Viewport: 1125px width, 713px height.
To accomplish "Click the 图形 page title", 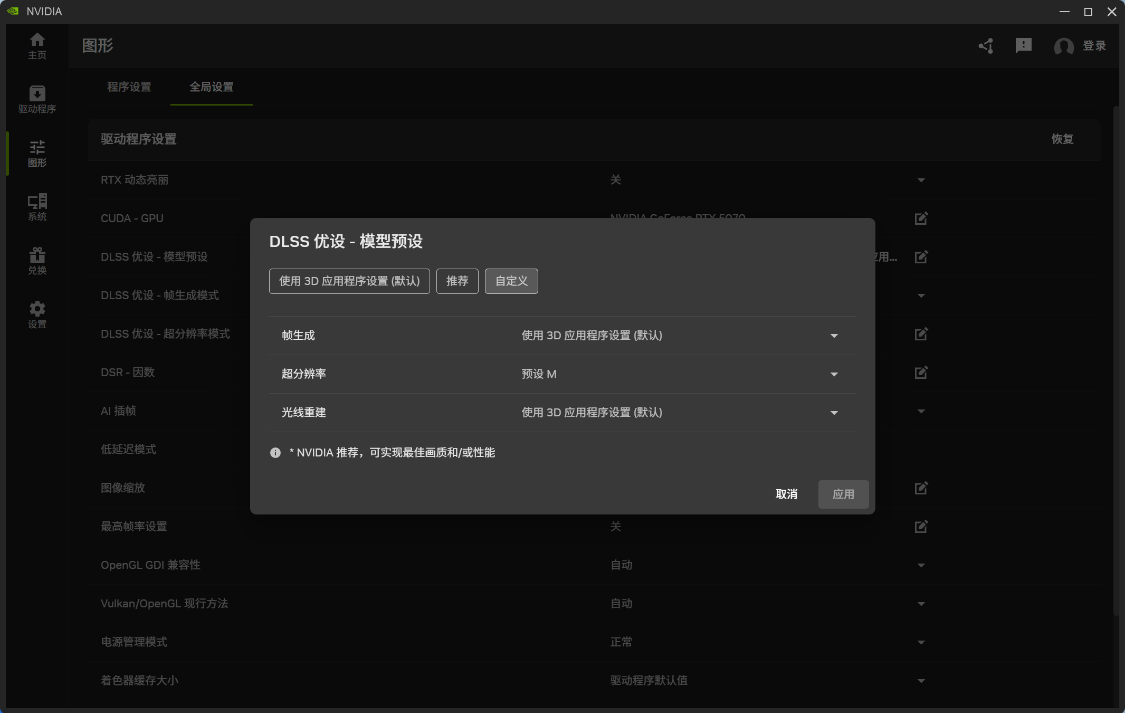I will (x=98, y=46).
